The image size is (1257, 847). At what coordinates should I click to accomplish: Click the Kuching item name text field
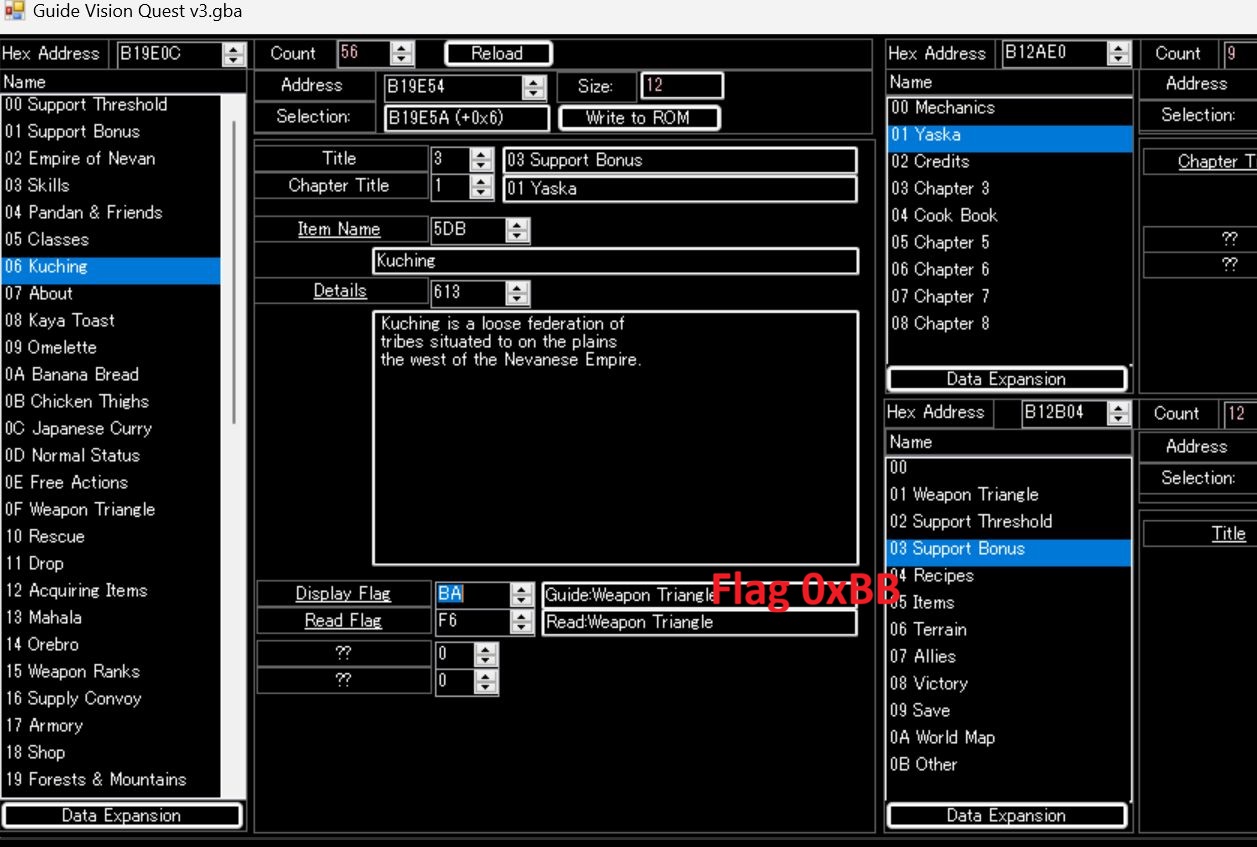tap(614, 261)
